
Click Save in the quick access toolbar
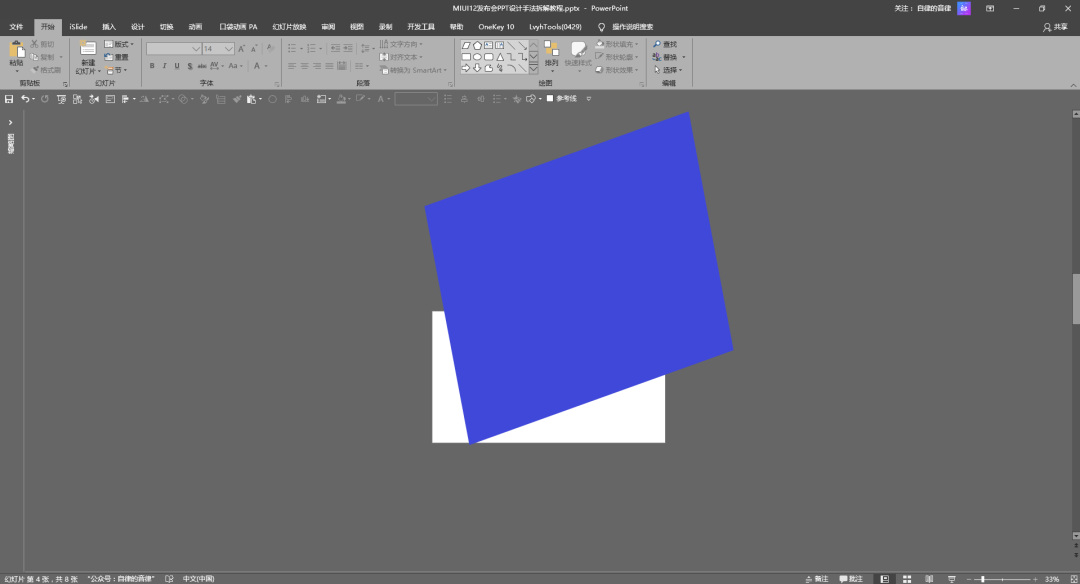pyautogui.click(x=9, y=99)
